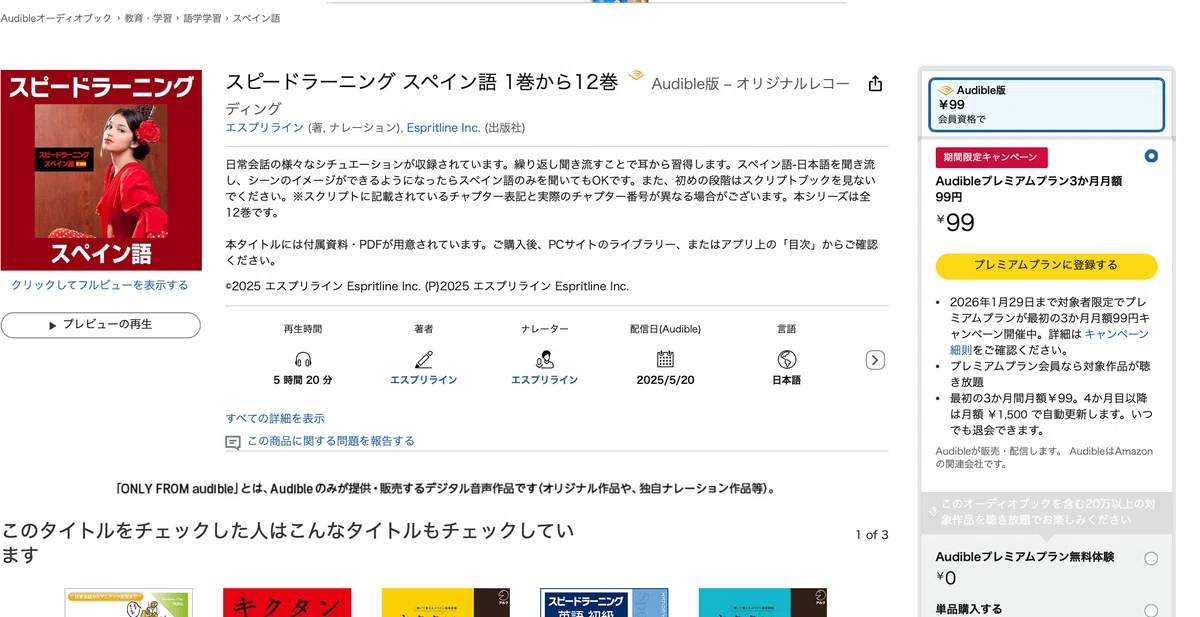The image size is (1200, 617).
Task: Go to 教育・学習 breadcrumb
Action: click(147, 18)
